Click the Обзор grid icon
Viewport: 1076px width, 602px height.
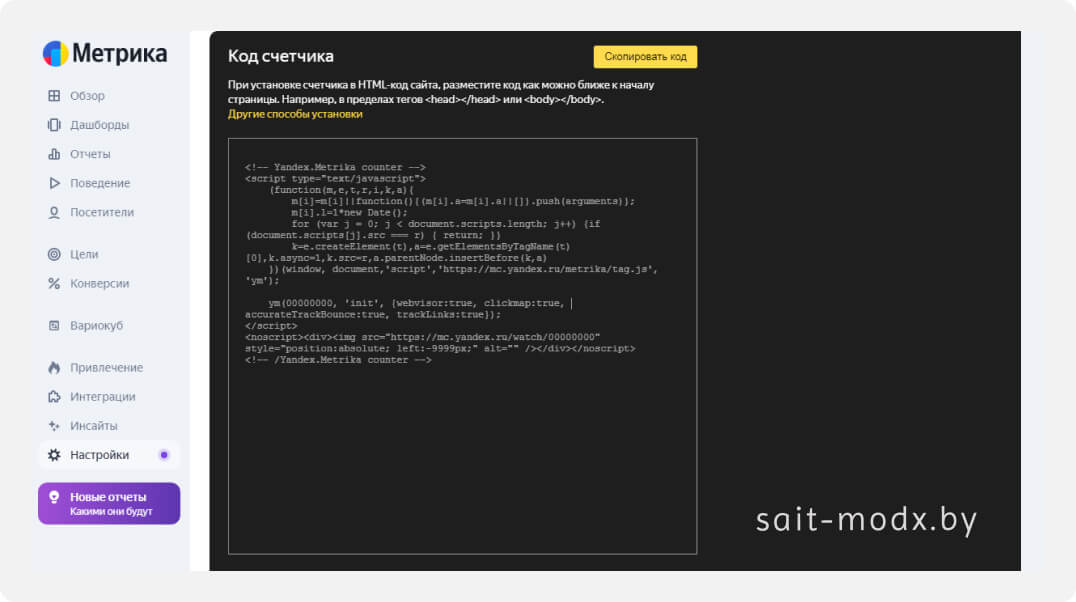click(x=54, y=96)
